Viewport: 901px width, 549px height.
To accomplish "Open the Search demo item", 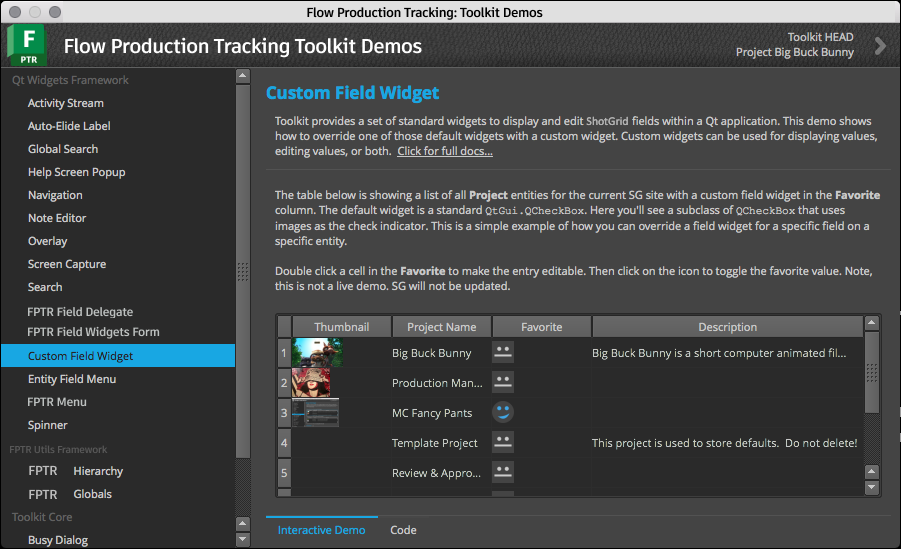I will tap(45, 287).
